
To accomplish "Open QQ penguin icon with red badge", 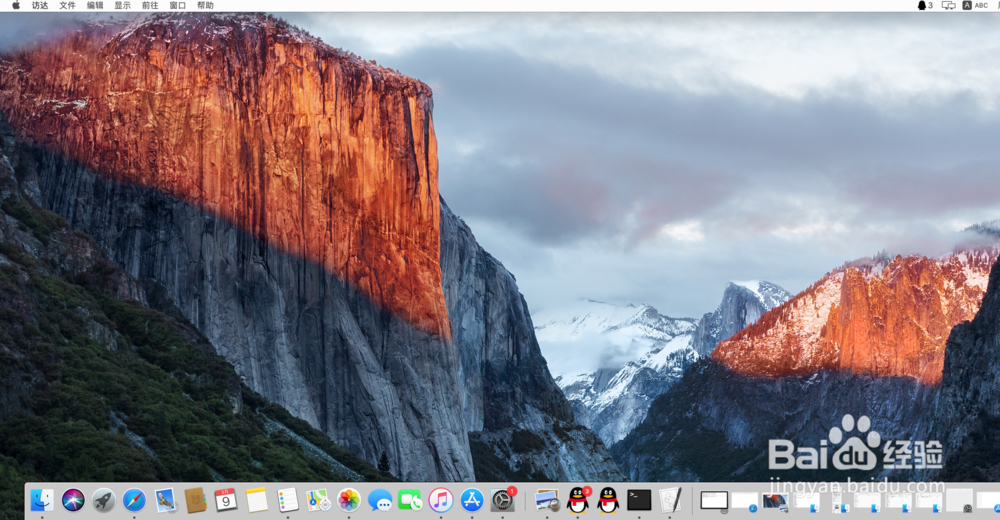I will [578, 500].
